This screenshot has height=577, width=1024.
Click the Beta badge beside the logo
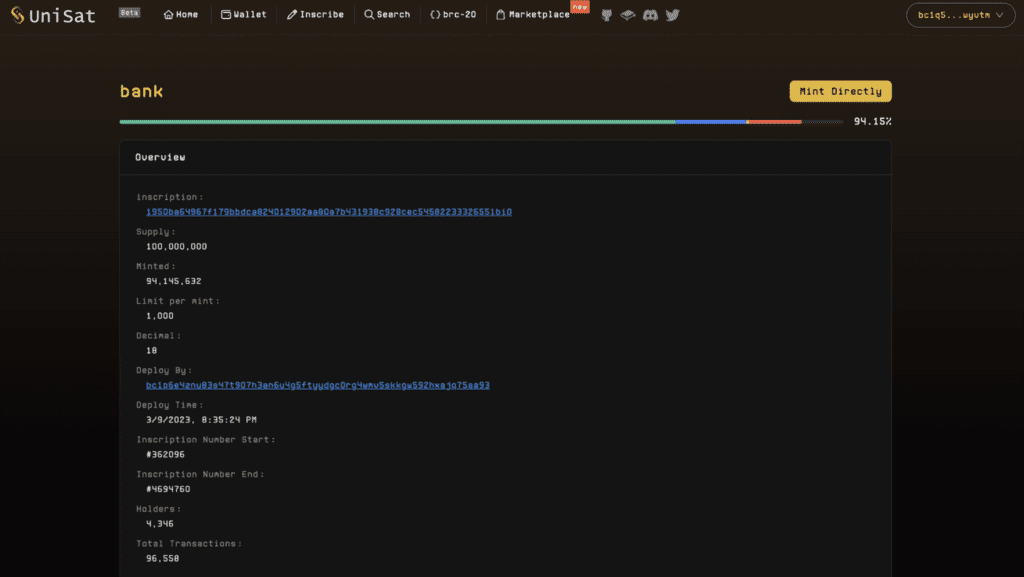pos(129,12)
